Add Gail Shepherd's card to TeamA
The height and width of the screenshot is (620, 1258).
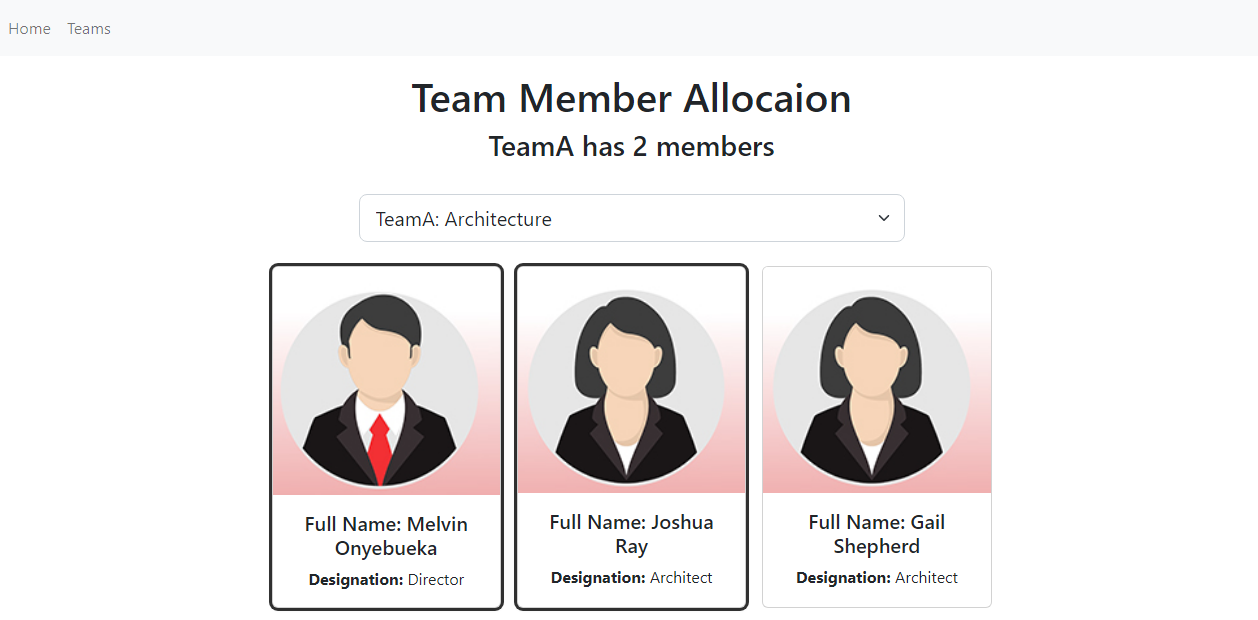[877, 437]
